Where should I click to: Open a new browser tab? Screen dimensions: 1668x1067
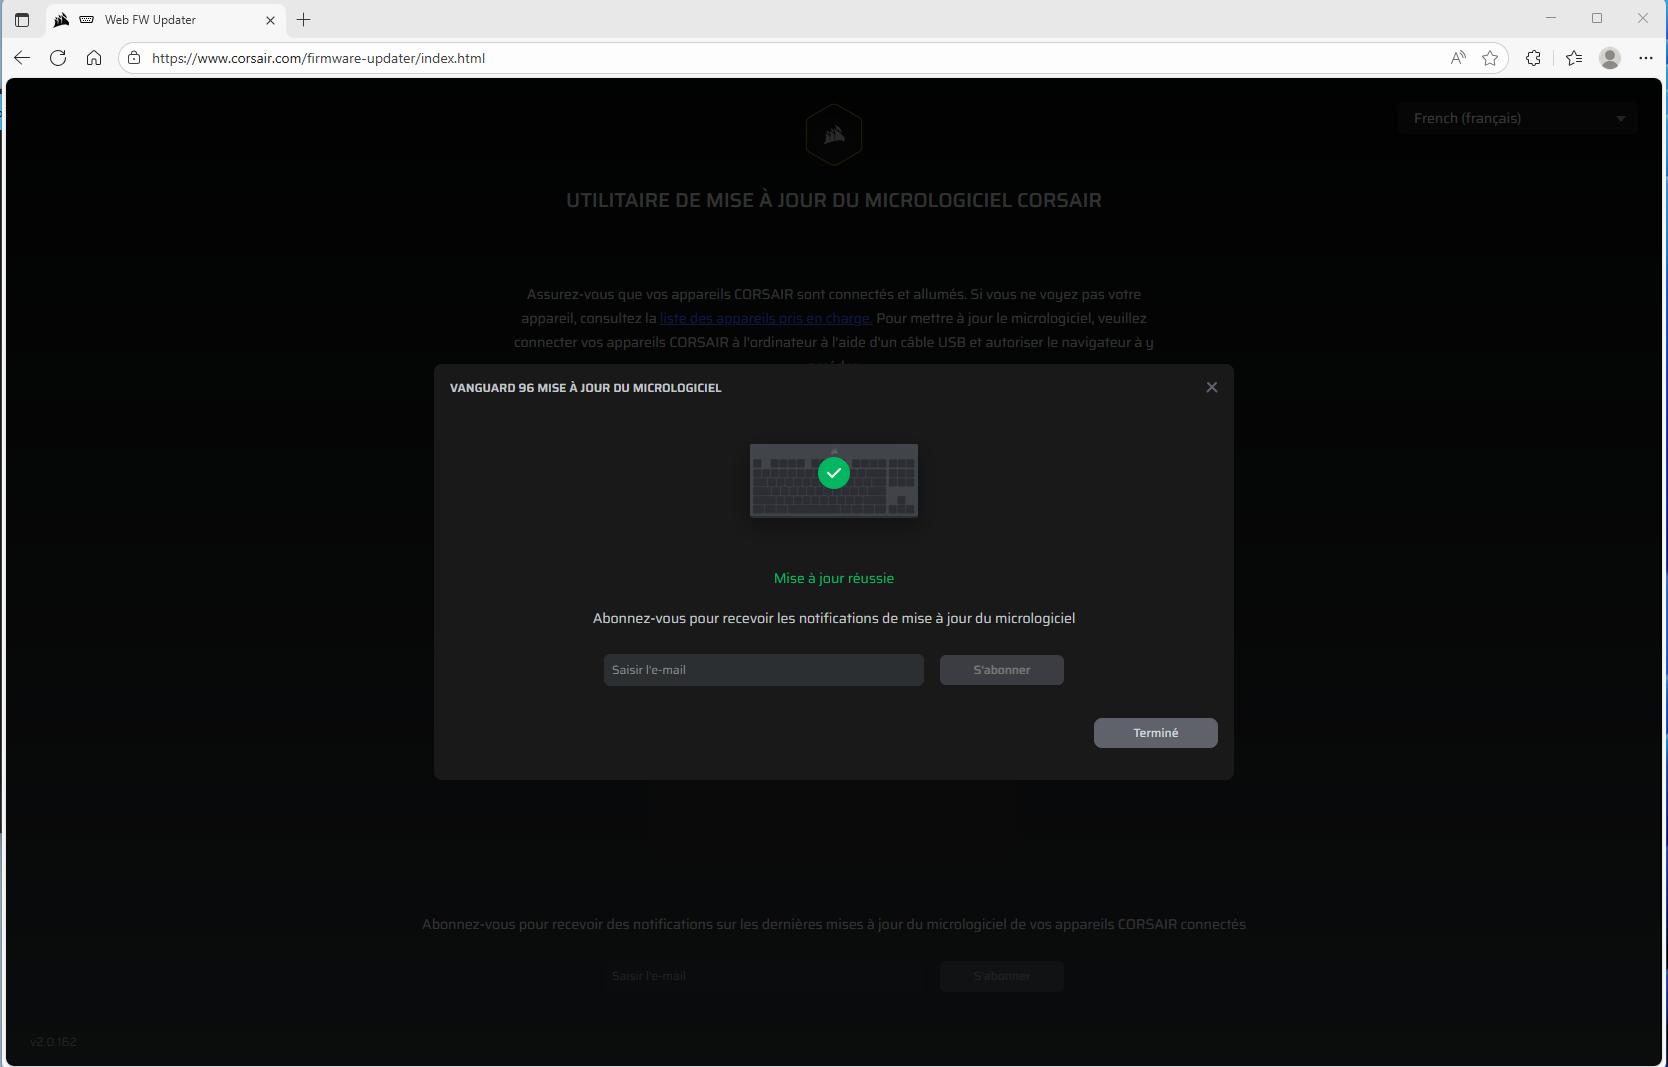point(304,20)
